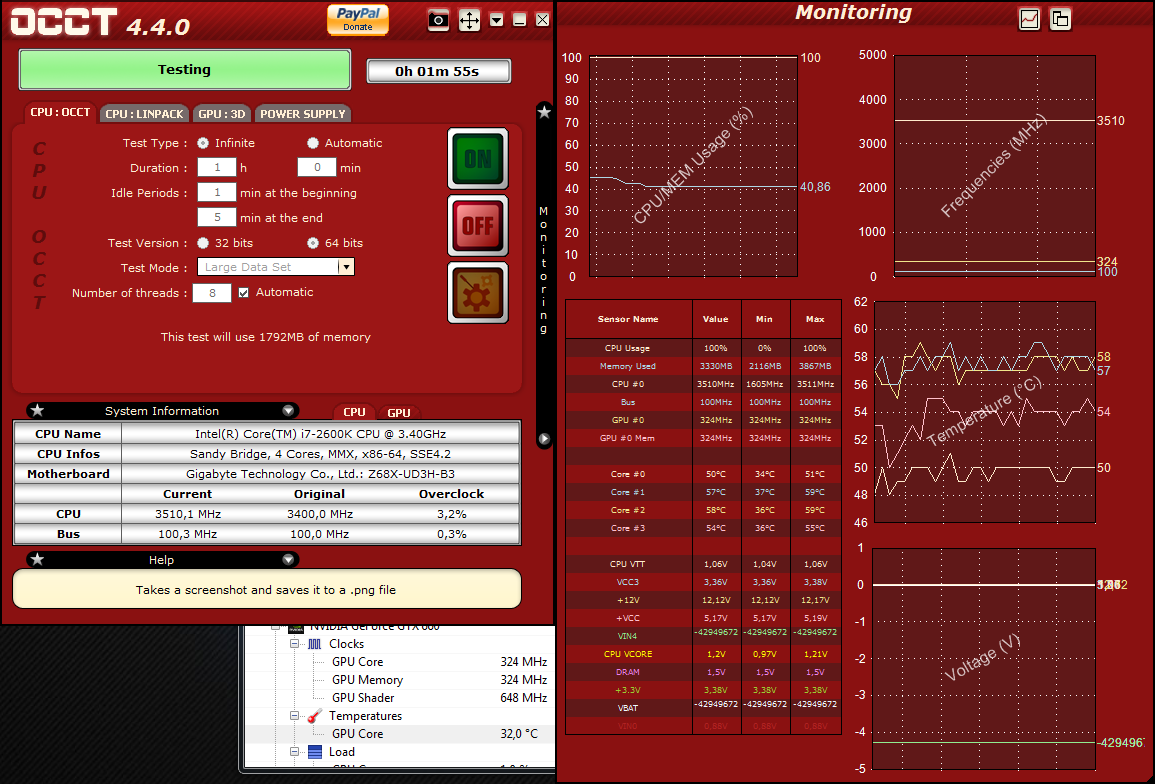
Task: Click the camera screenshot icon
Action: pos(438,20)
